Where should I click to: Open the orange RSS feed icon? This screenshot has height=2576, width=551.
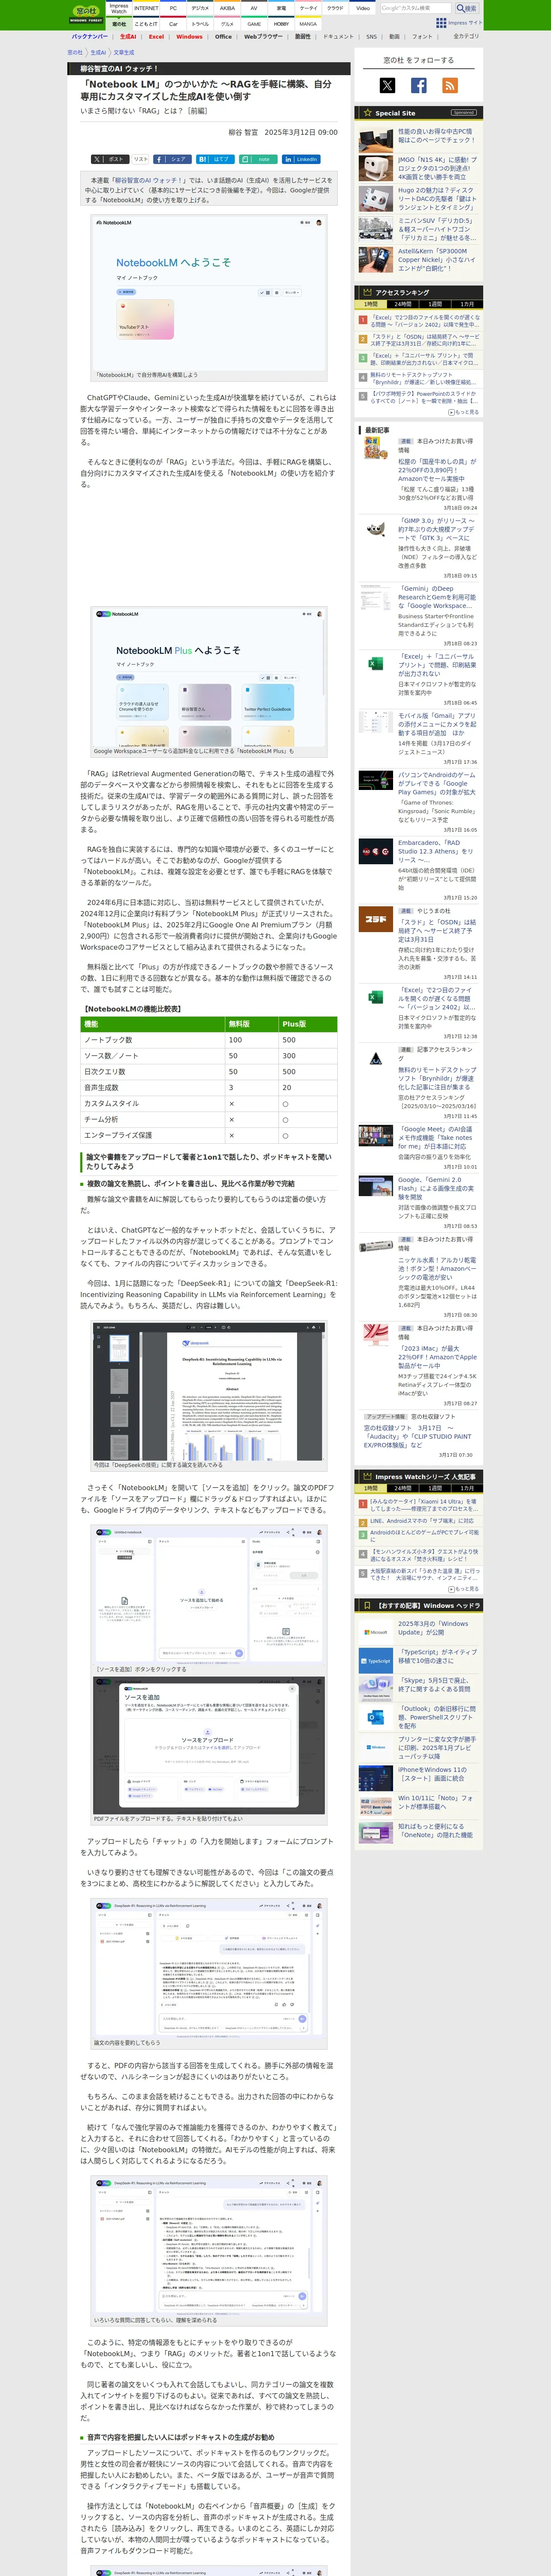(x=450, y=86)
